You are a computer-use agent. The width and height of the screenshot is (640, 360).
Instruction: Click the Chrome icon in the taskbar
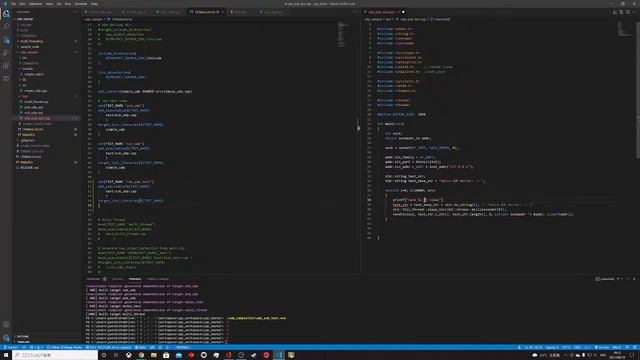coord(141,355)
